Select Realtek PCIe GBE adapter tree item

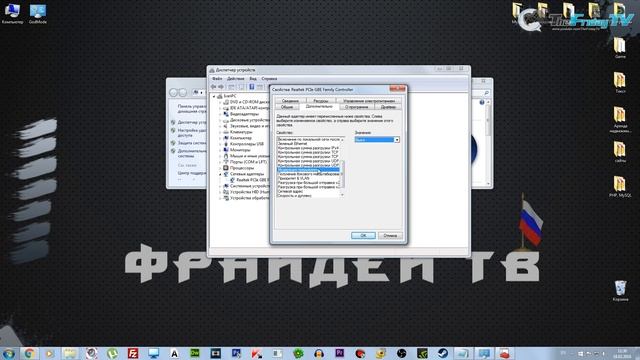coord(252,180)
